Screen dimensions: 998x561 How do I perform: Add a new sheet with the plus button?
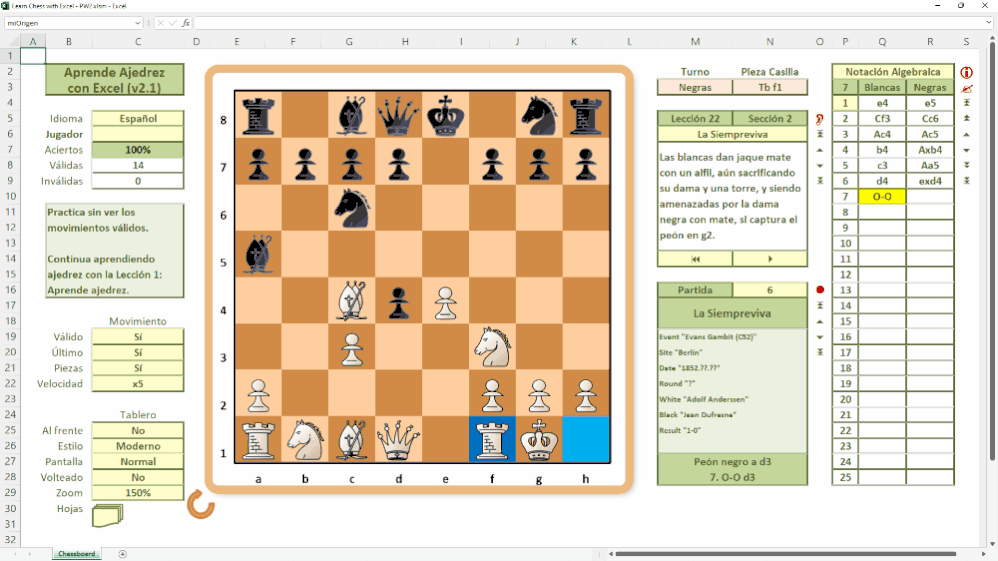pyautogui.click(x=122, y=554)
